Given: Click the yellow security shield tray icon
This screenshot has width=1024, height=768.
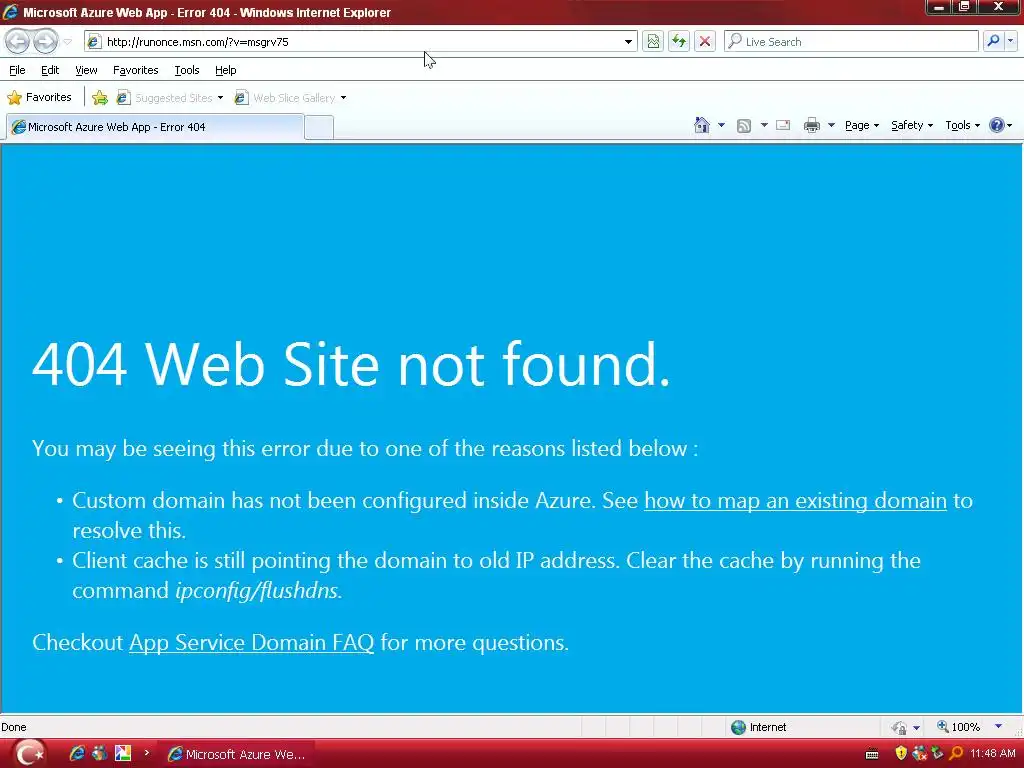Looking at the screenshot, I should 901,754.
